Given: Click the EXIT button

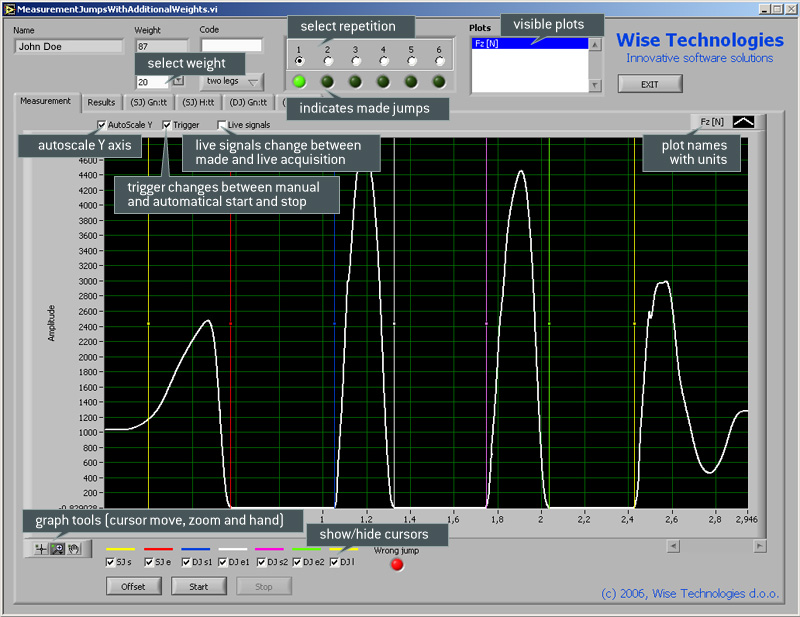Looking at the screenshot, I should (649, 84).
